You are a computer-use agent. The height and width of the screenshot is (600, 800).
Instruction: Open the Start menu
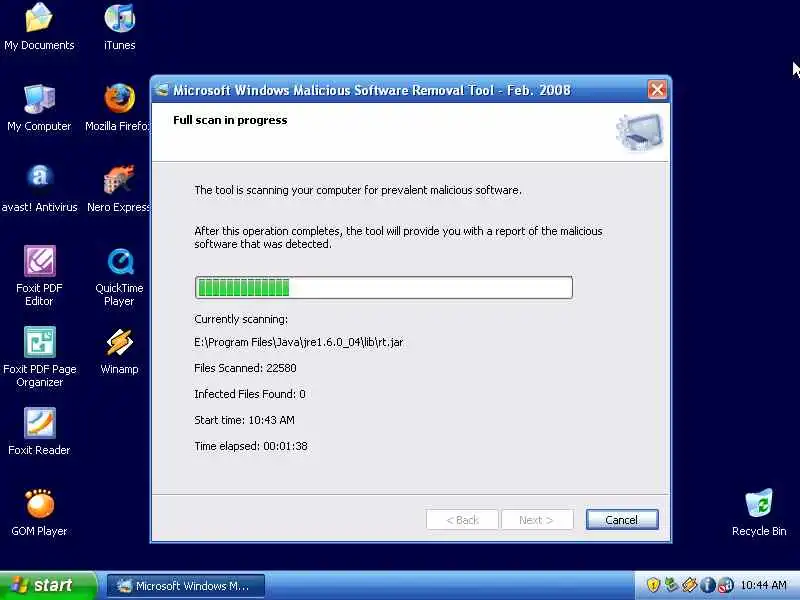pyautogui.click(x=48, y=585)
